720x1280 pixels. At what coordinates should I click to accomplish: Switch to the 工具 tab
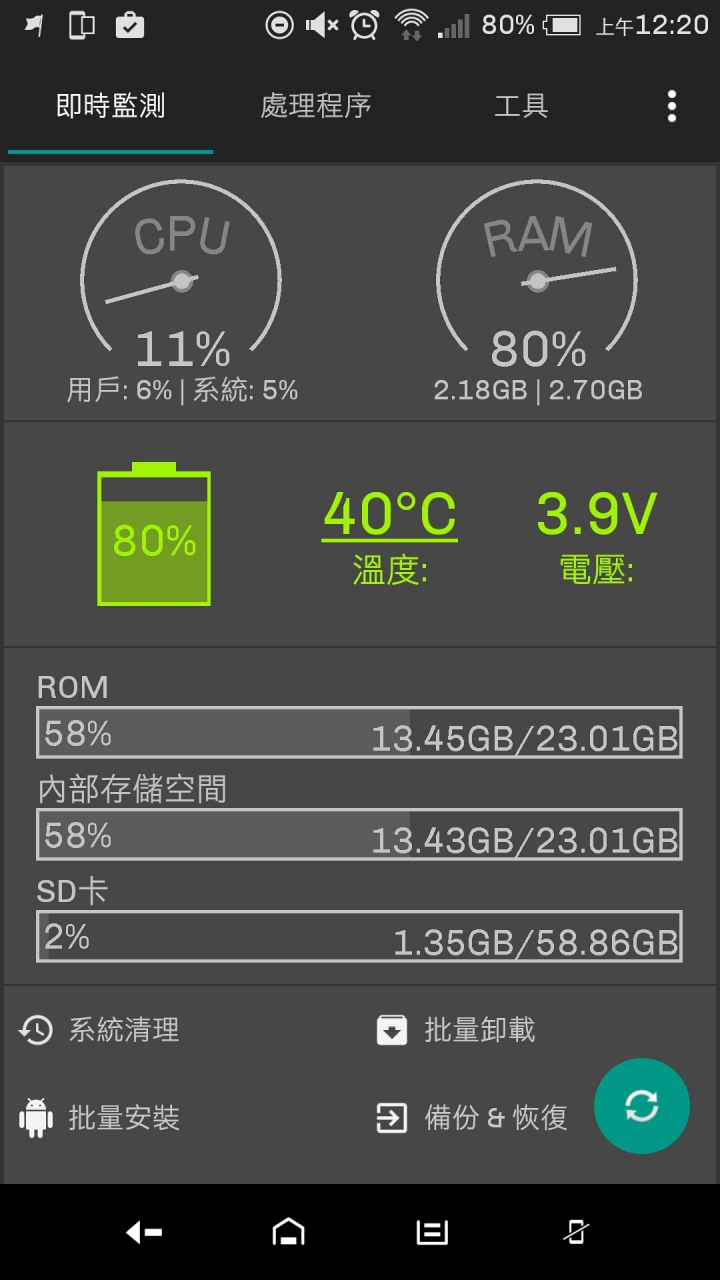tap(521, 106)
